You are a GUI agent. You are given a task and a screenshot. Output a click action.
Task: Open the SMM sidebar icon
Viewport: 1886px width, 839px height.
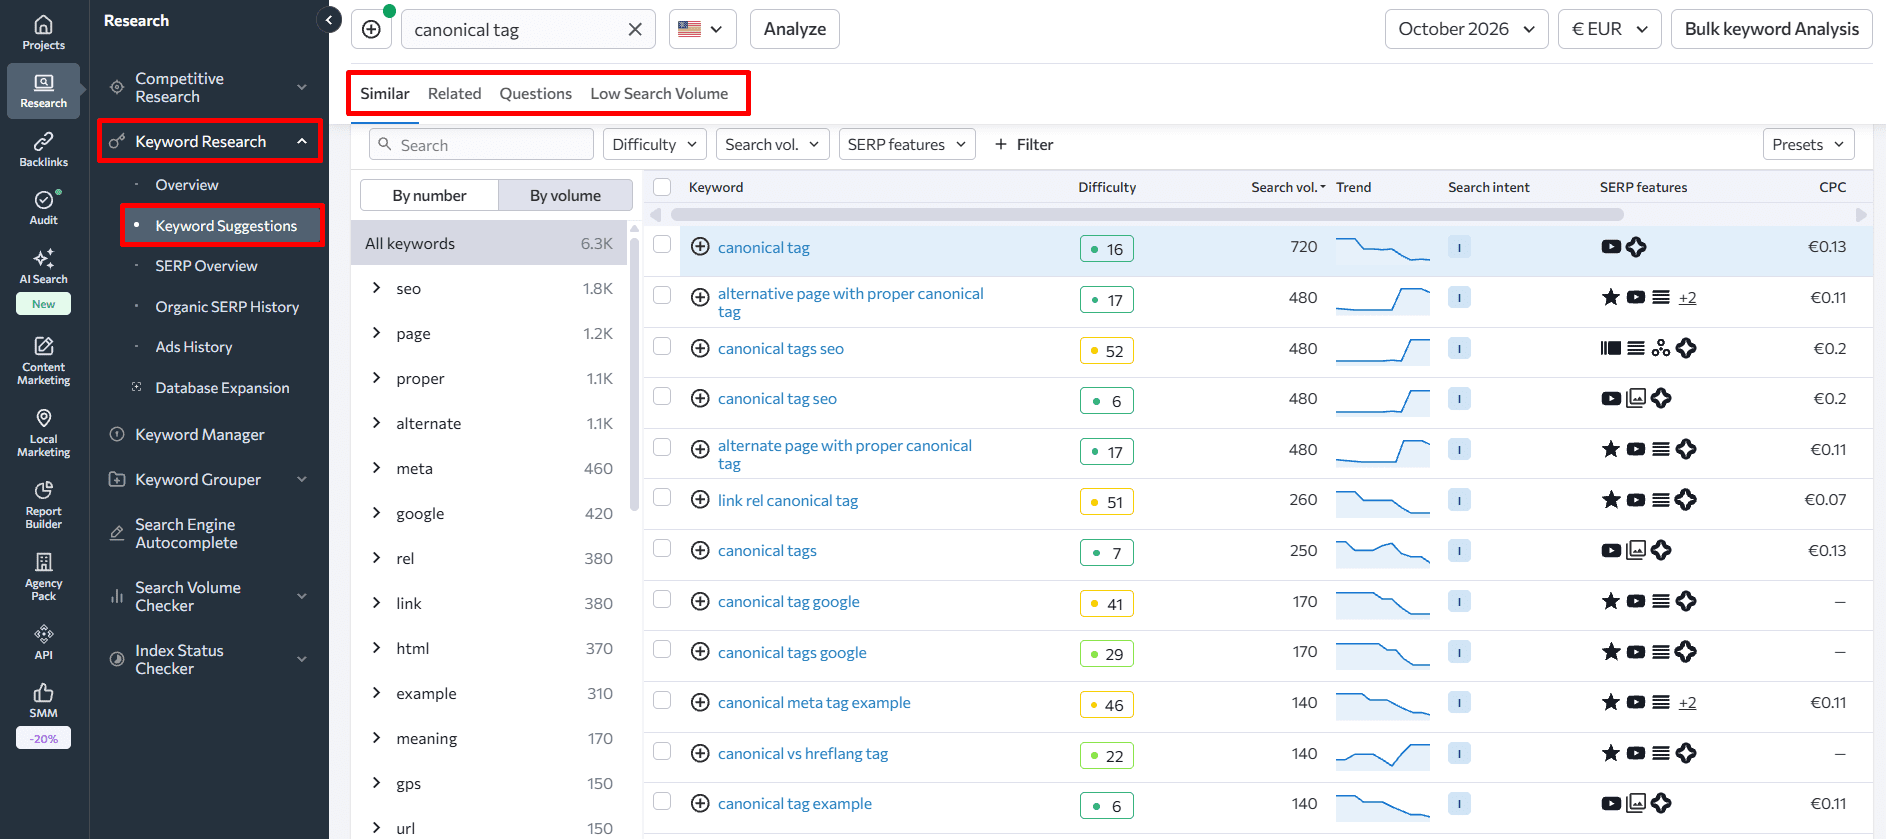[43, 701]
